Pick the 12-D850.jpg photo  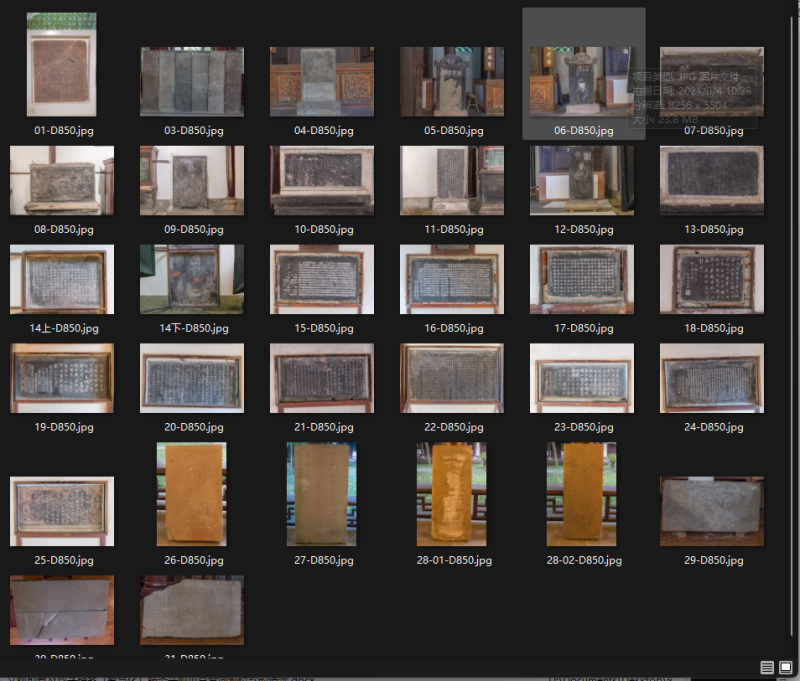(x=581, y=181)
